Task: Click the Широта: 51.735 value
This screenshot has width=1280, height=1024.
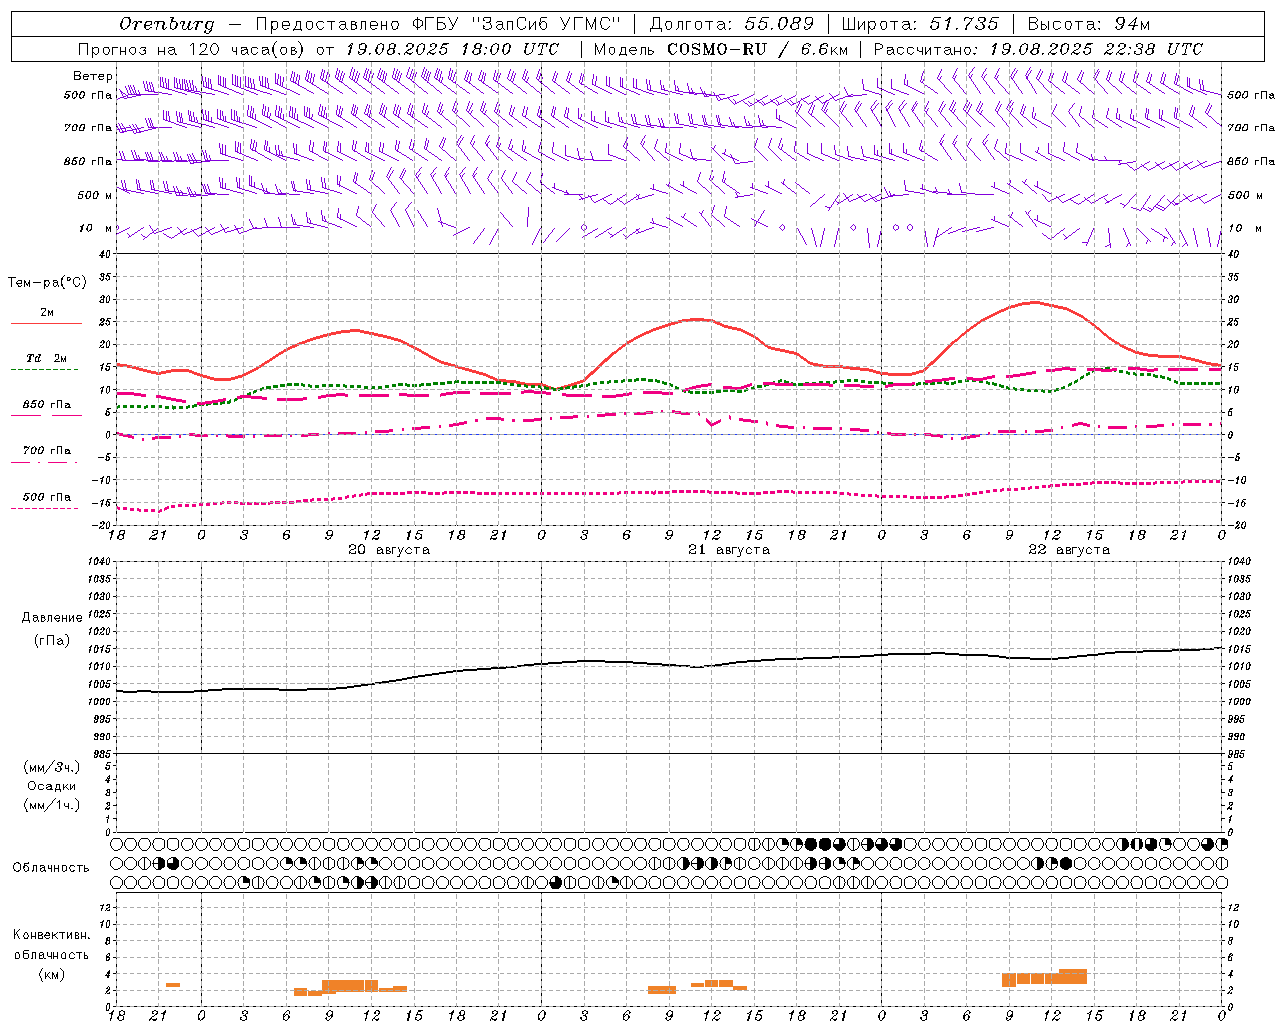Action: [x=920, y=24]
